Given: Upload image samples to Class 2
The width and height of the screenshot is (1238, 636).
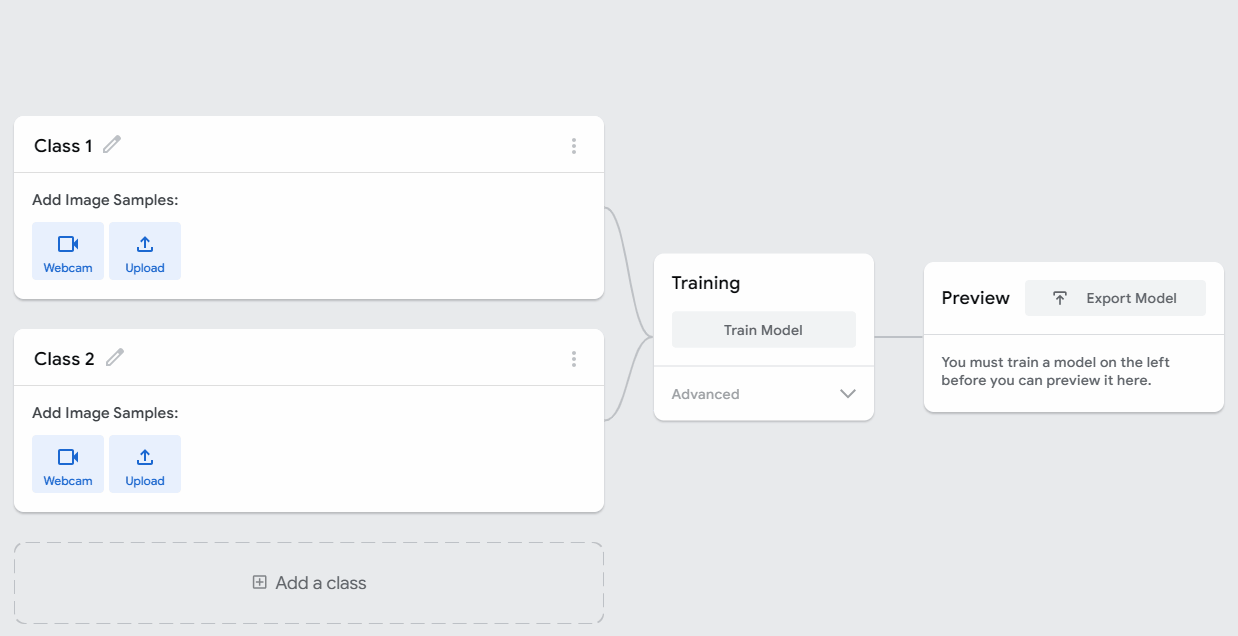Looking at the screenshot, I should (x=145, y=464).
